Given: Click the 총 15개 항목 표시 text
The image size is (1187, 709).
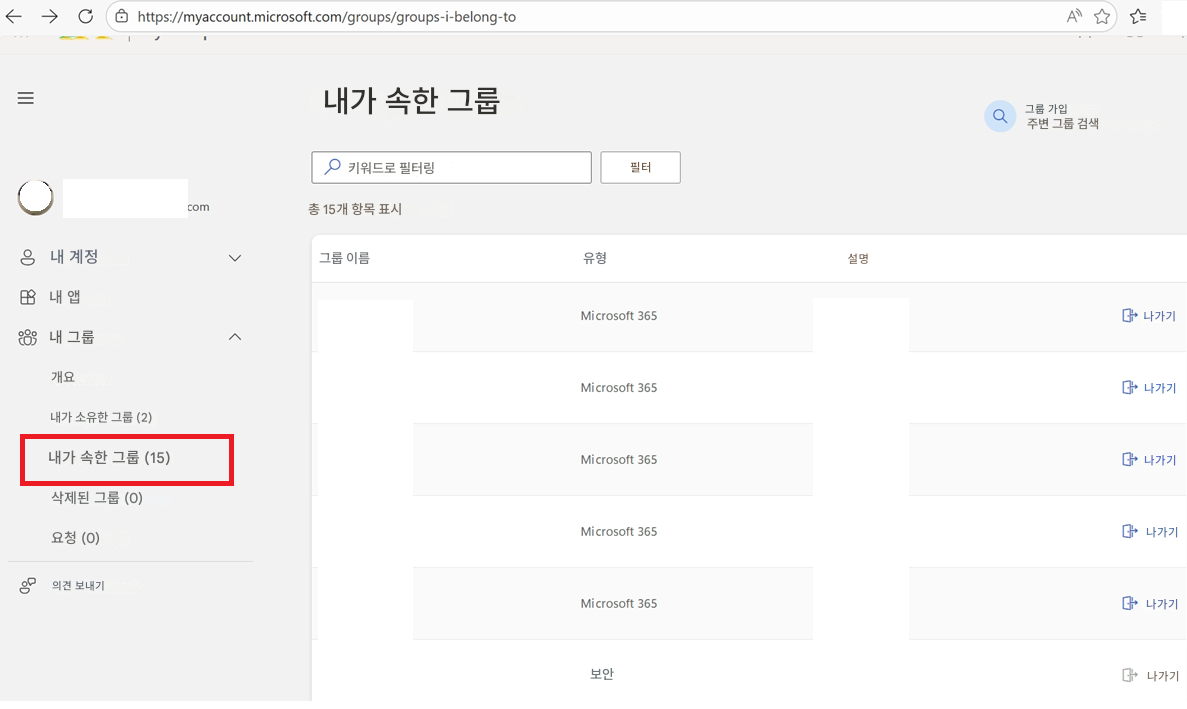Looking at the screenshot, I should click(x=355, y=209).
